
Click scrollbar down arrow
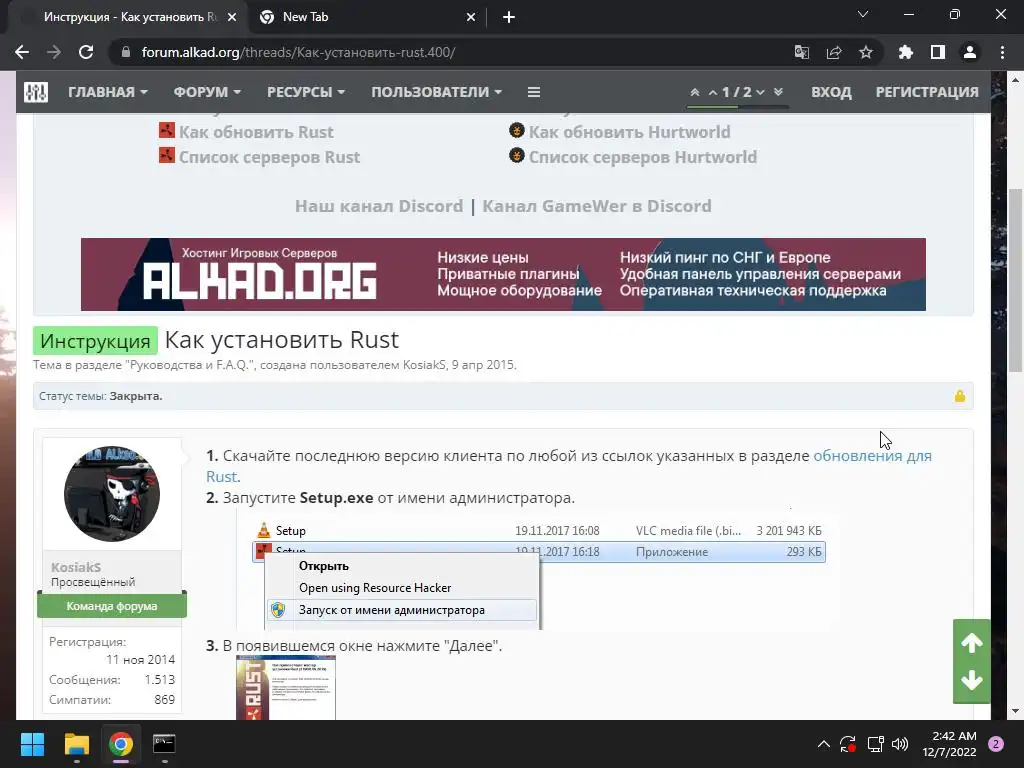tap(1015, 711)
